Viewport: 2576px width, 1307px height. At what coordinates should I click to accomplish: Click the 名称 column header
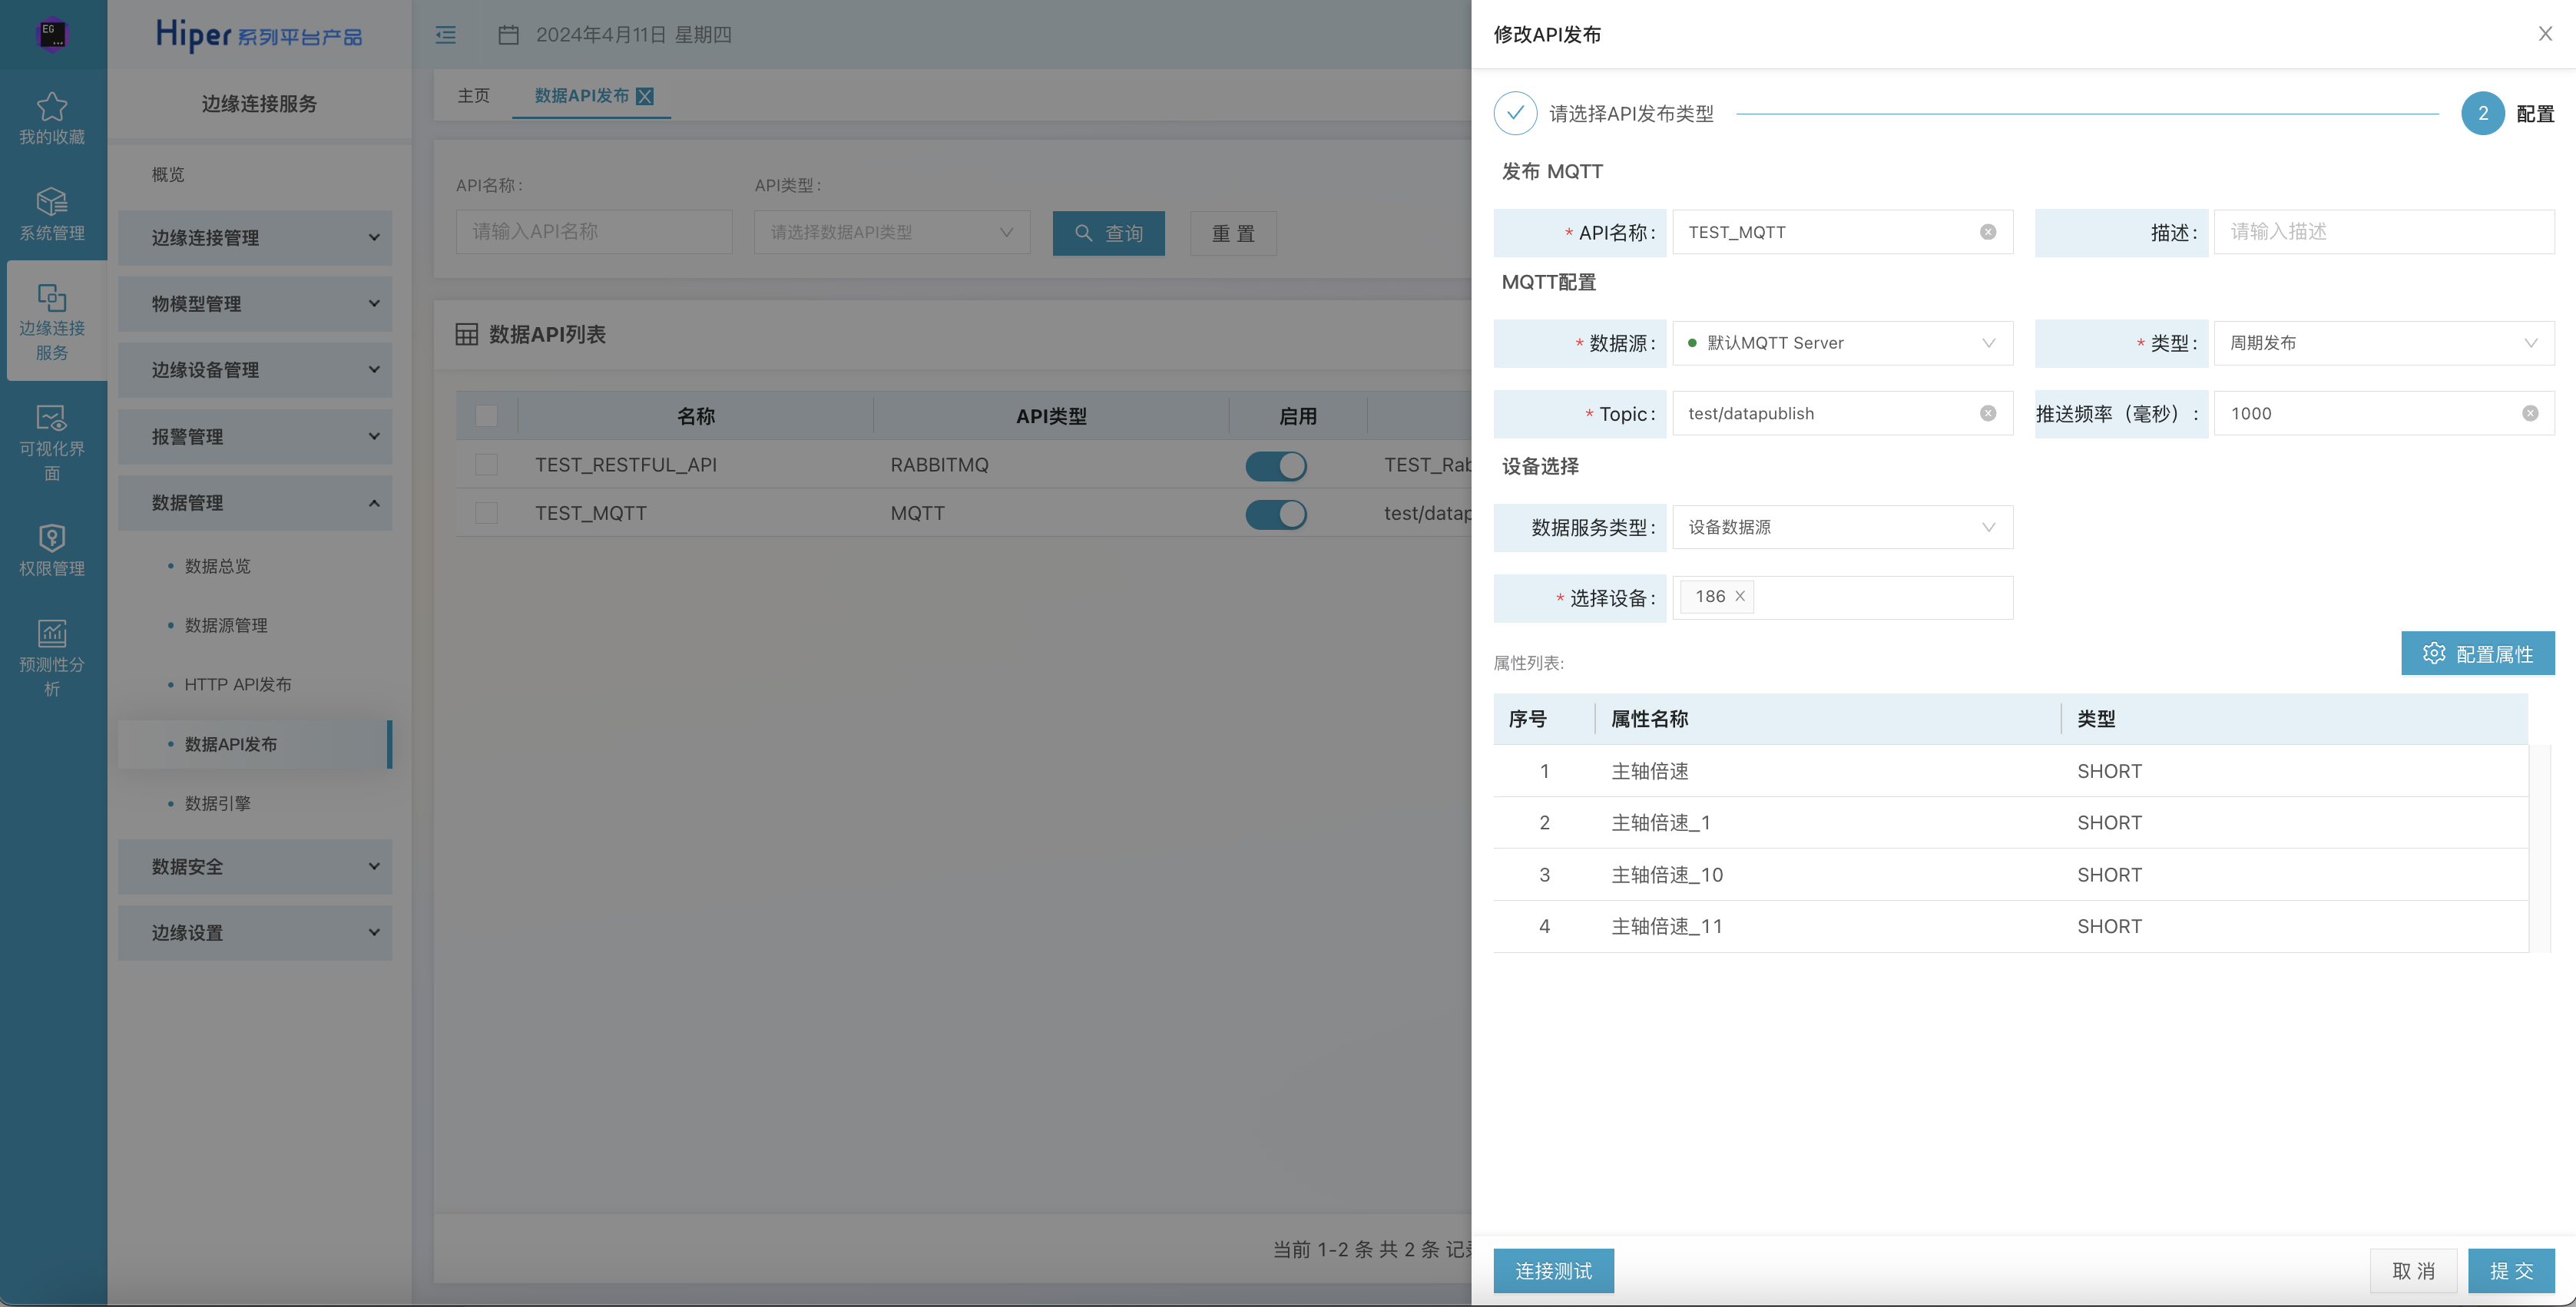coord(696,416)
